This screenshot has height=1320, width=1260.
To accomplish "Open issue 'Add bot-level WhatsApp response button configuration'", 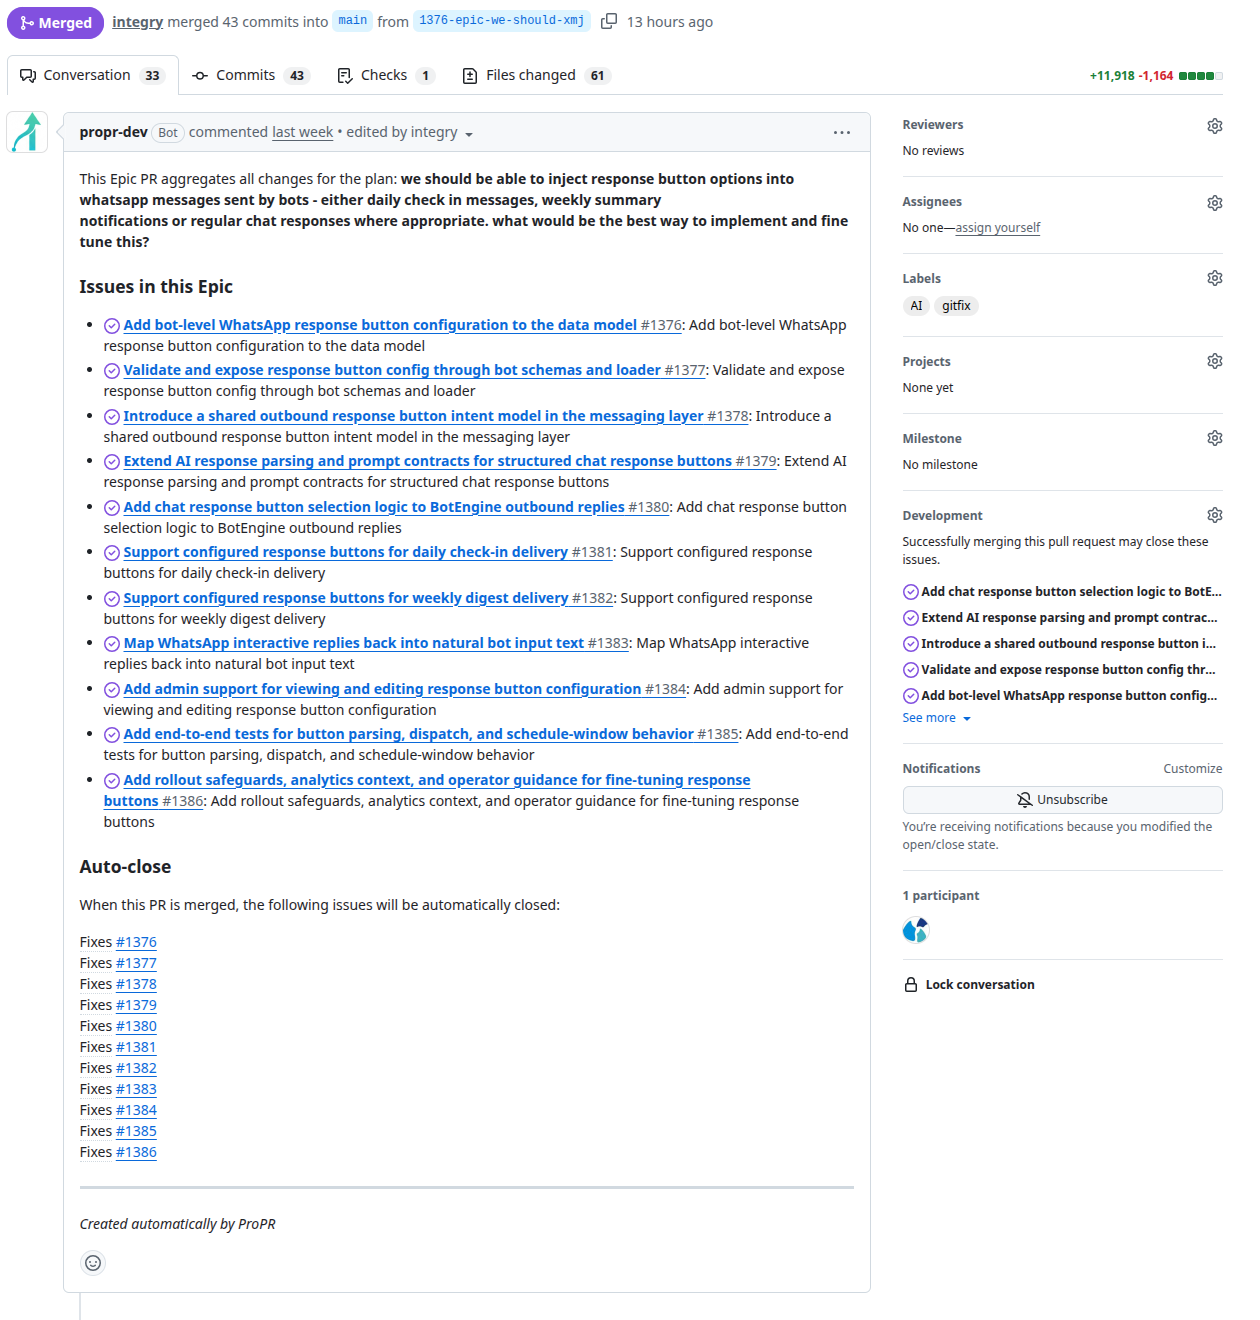I will pos(380,325).
